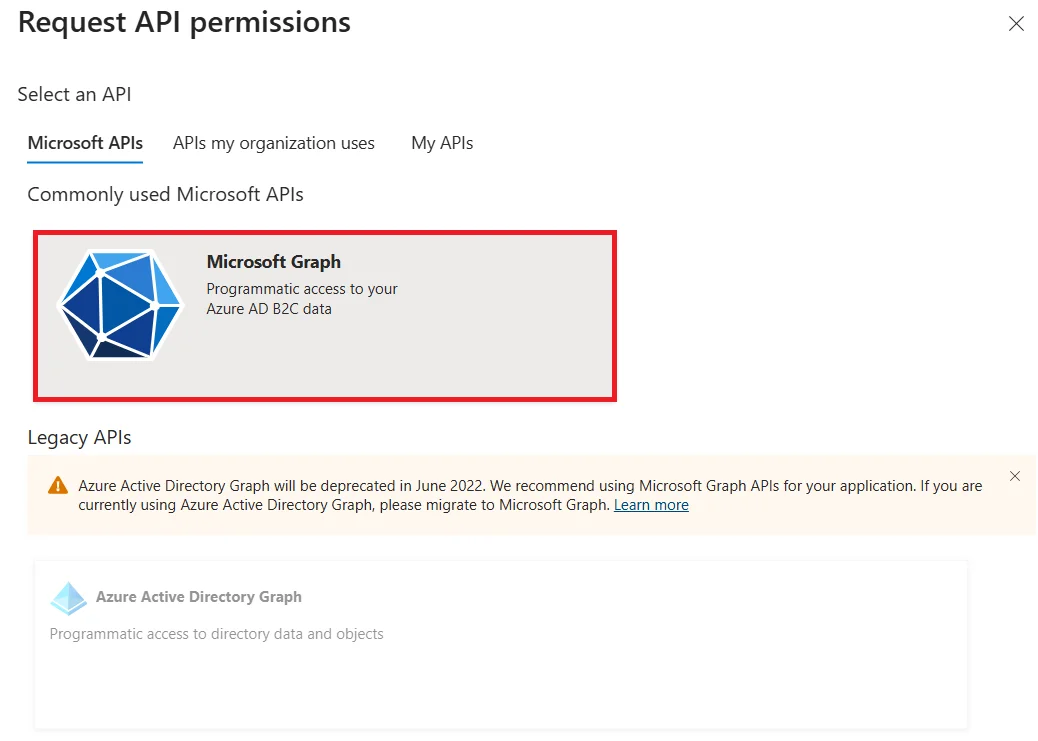Image resolution: width=1038 pixels, height=741 pixels.
Task: Click the Azure Active Directory Graph pyramid icon
Action: pyautogui.click(x=68, y=598)
